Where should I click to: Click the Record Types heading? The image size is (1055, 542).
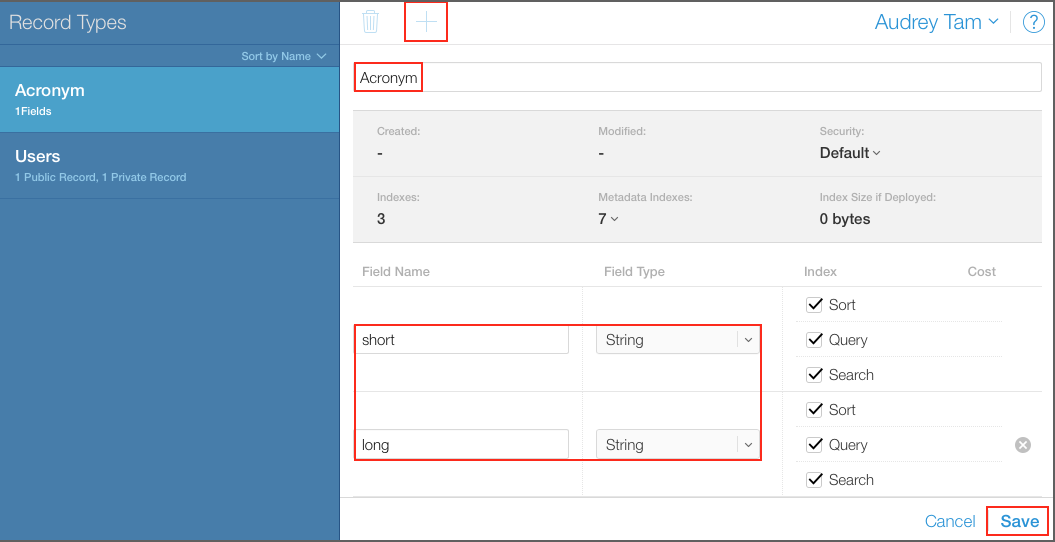coord(67,22)
